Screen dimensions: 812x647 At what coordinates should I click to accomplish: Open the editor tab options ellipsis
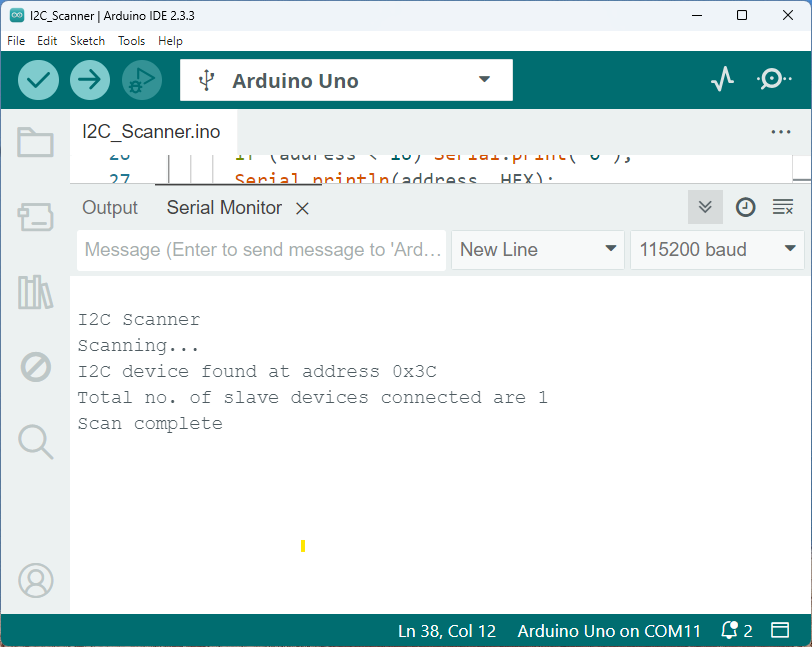pos(780,132)
